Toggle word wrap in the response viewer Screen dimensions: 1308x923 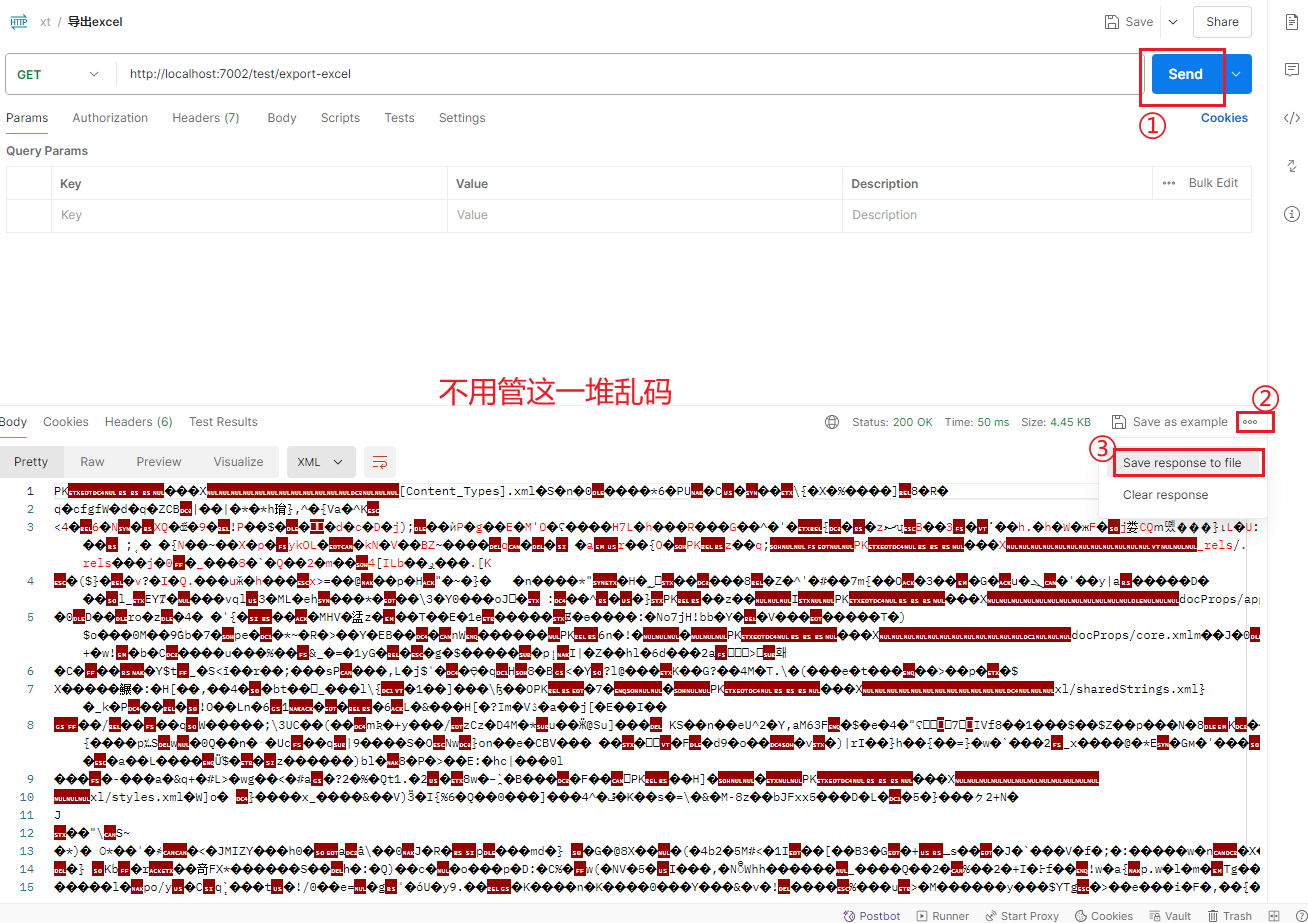coord(380,462)
